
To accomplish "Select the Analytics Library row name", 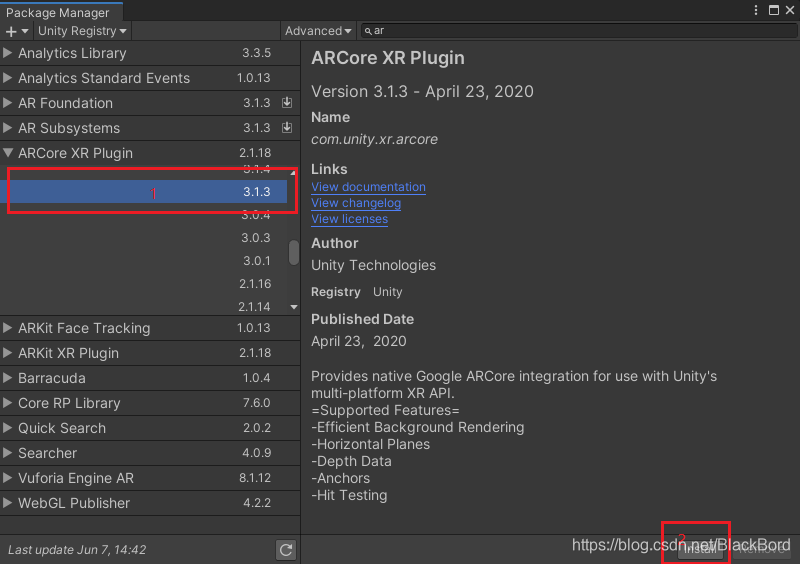I will coord(72,53).
